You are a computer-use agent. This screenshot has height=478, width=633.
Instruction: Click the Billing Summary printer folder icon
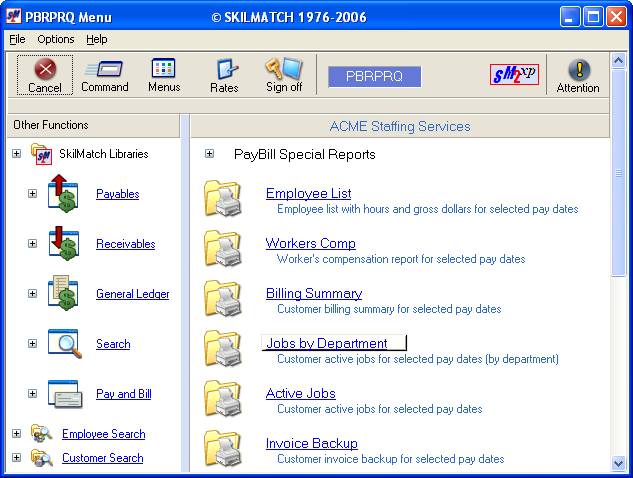pos(223,298)
